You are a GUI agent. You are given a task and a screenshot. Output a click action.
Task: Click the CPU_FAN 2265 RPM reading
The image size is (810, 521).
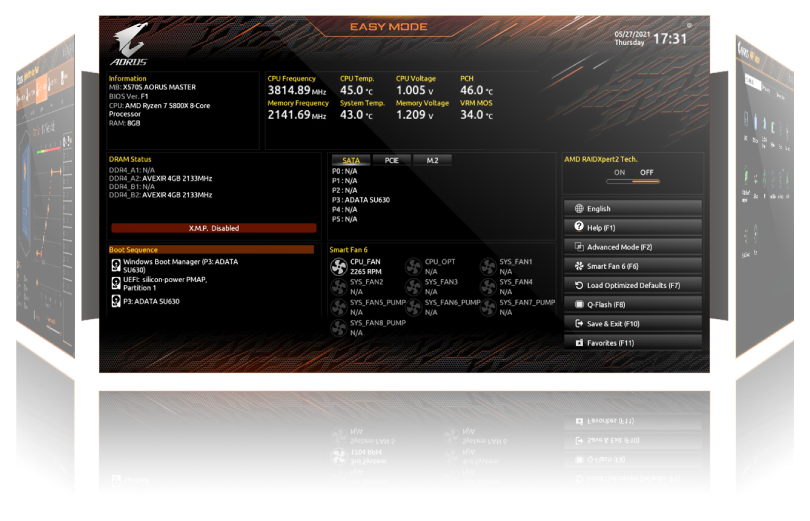click(366, 272)
